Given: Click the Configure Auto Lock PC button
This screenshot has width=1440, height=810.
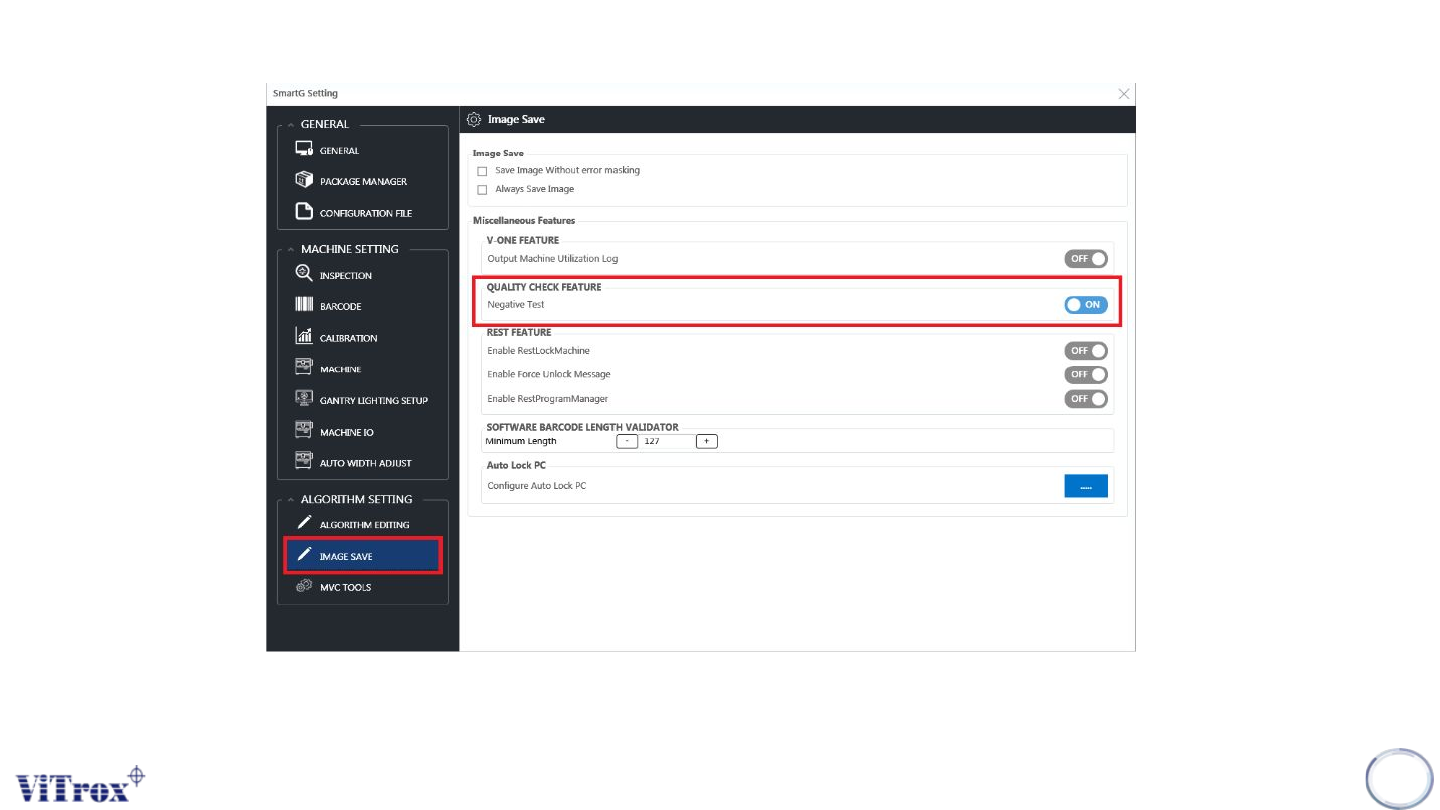Looking at the screenshot, I should (x=1086, y=486).
